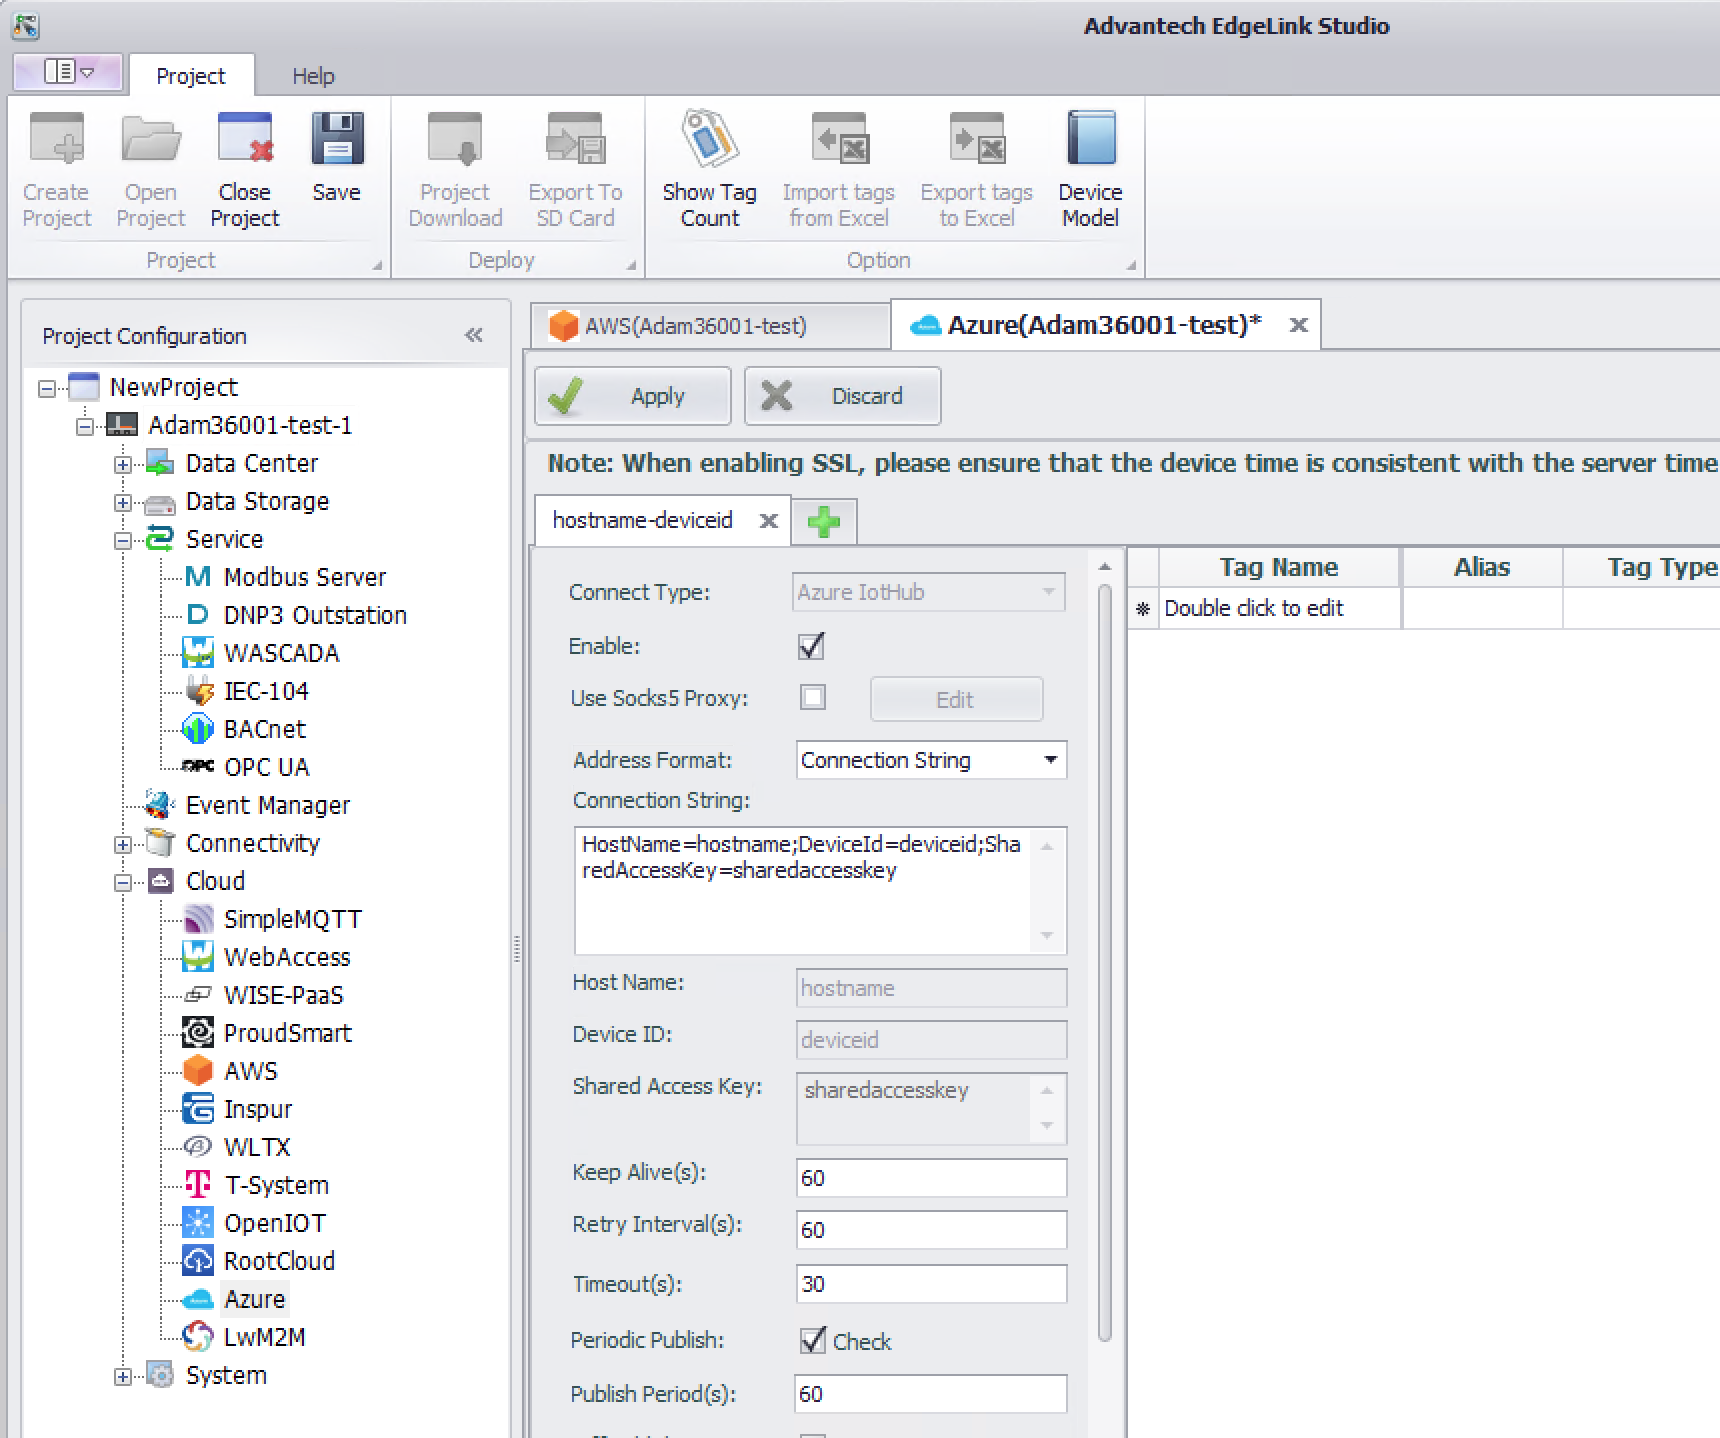Click Export tags to Excel icon

point(977,138)
